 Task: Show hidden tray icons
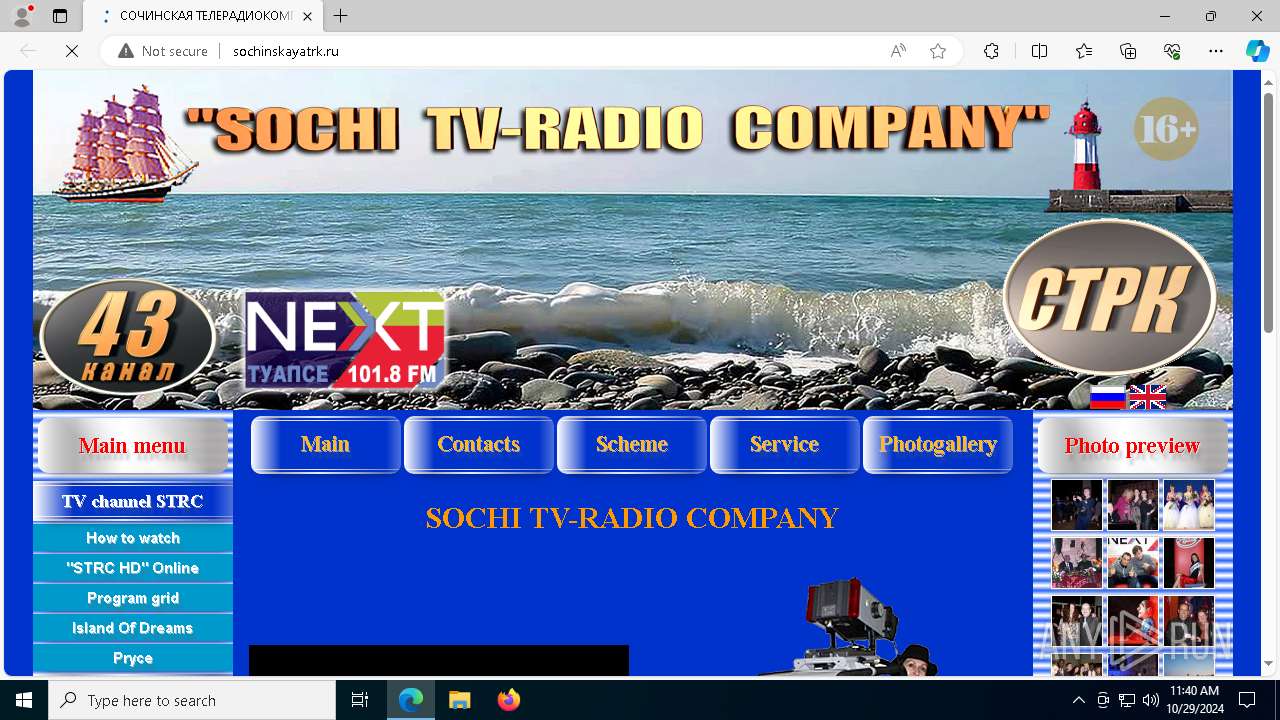1078,700
